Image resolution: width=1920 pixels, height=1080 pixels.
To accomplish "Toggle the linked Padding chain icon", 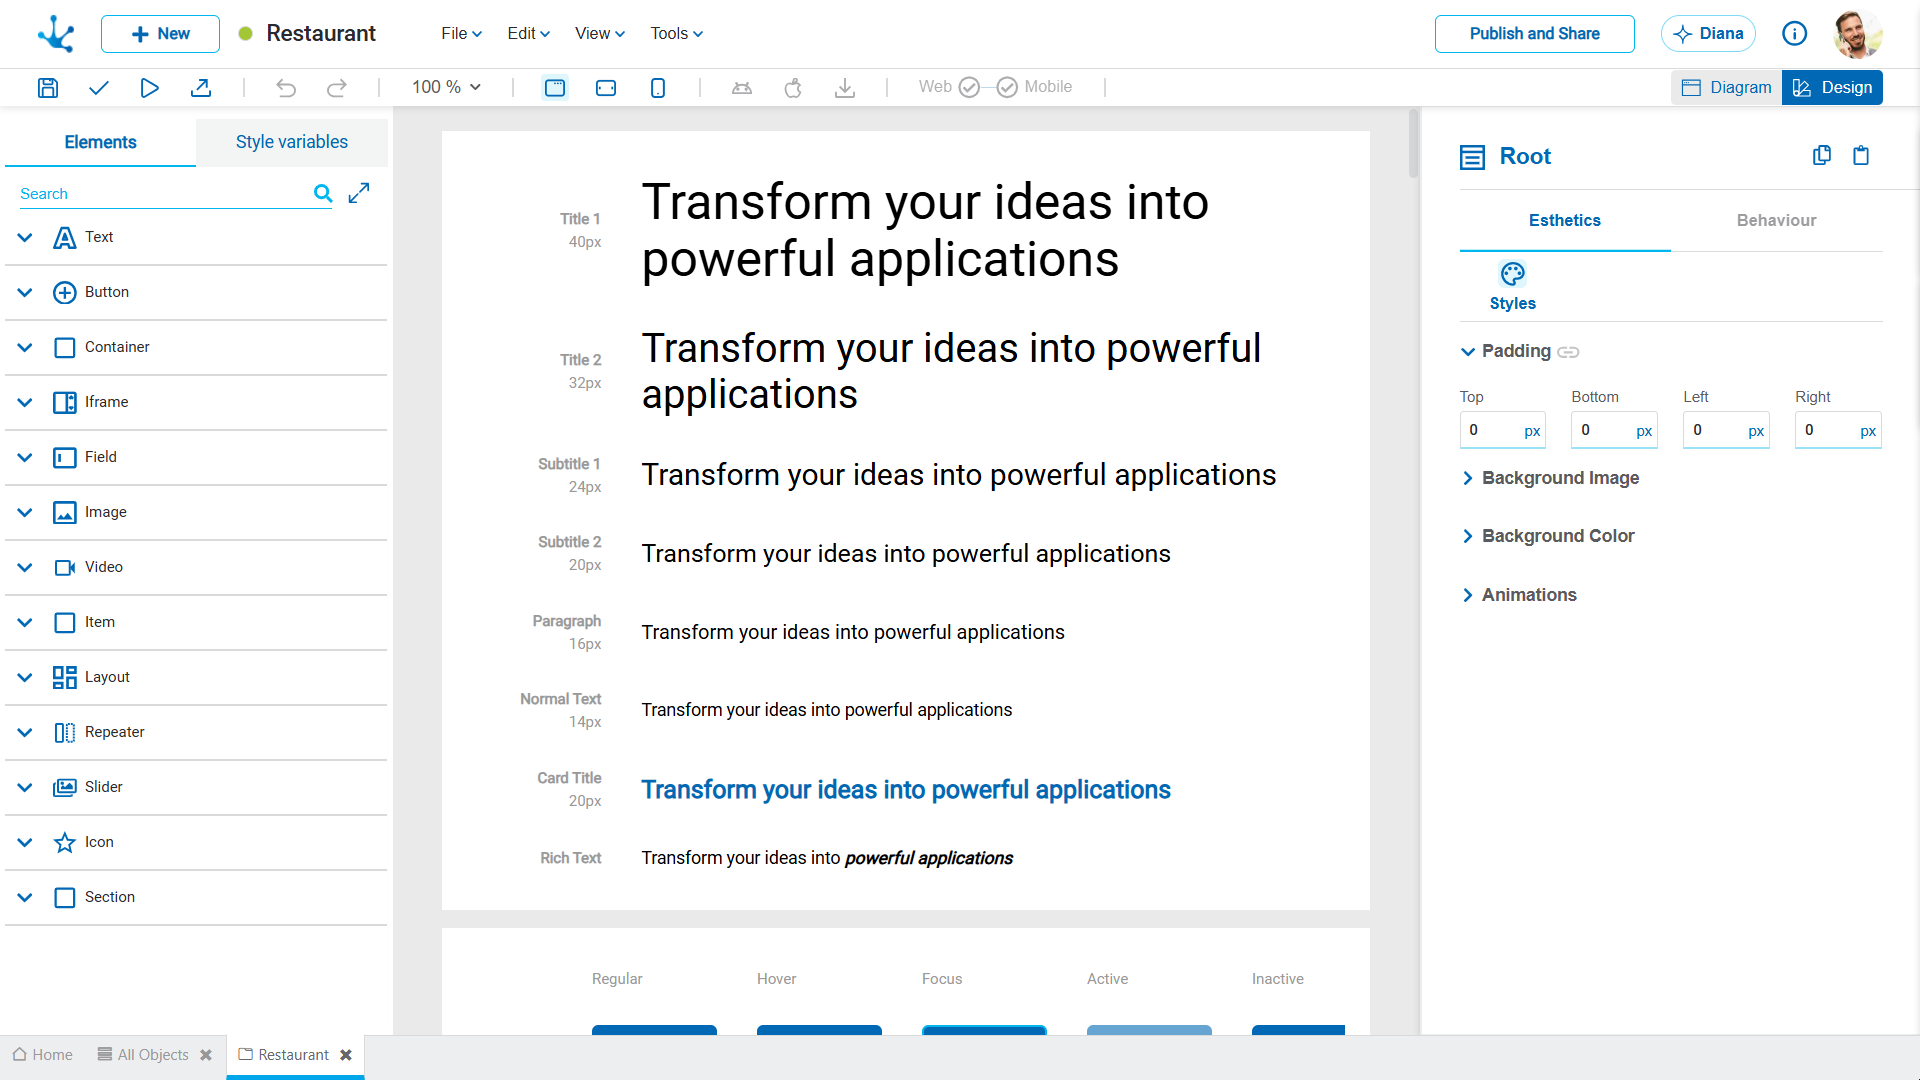I will pos(1568,352).
